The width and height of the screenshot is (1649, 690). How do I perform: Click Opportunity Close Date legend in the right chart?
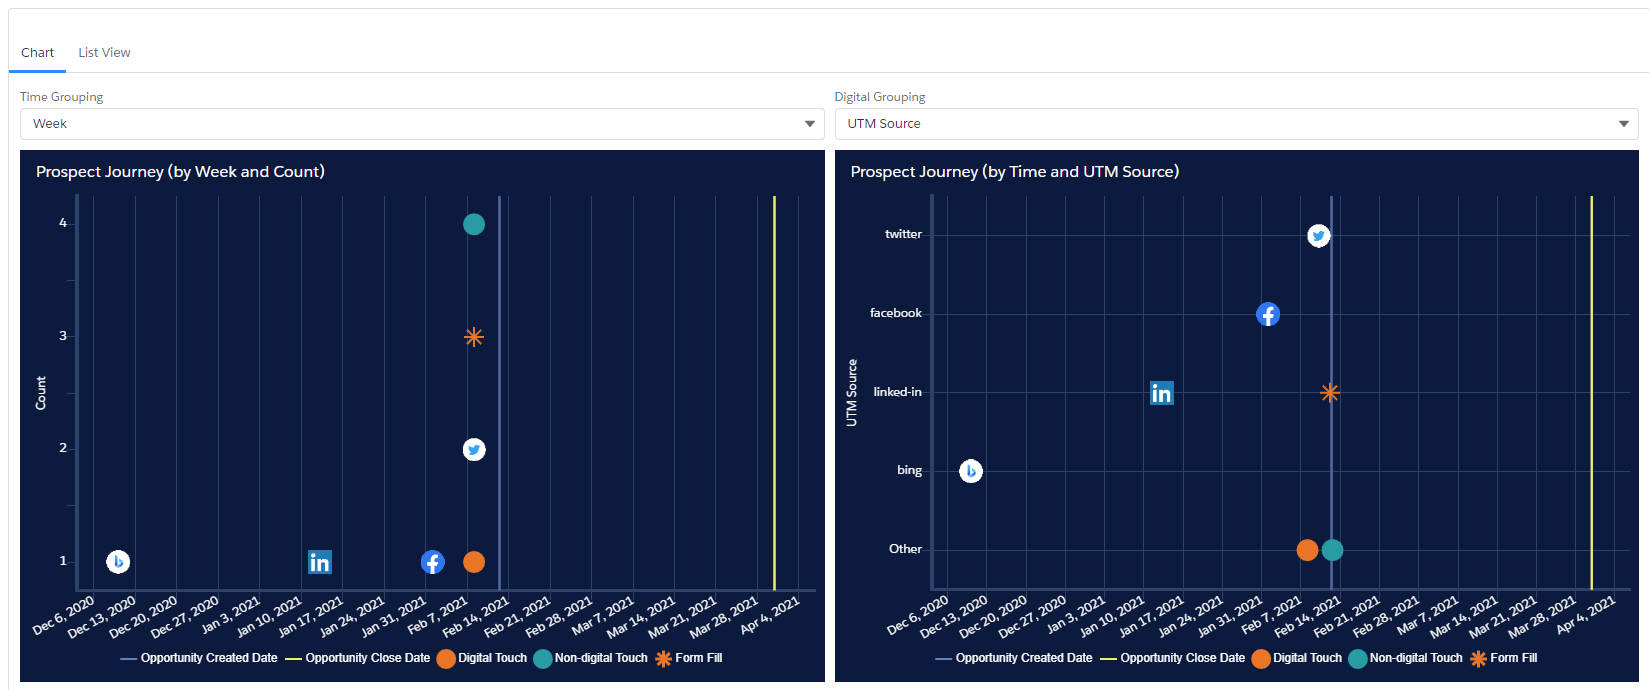1173,658
